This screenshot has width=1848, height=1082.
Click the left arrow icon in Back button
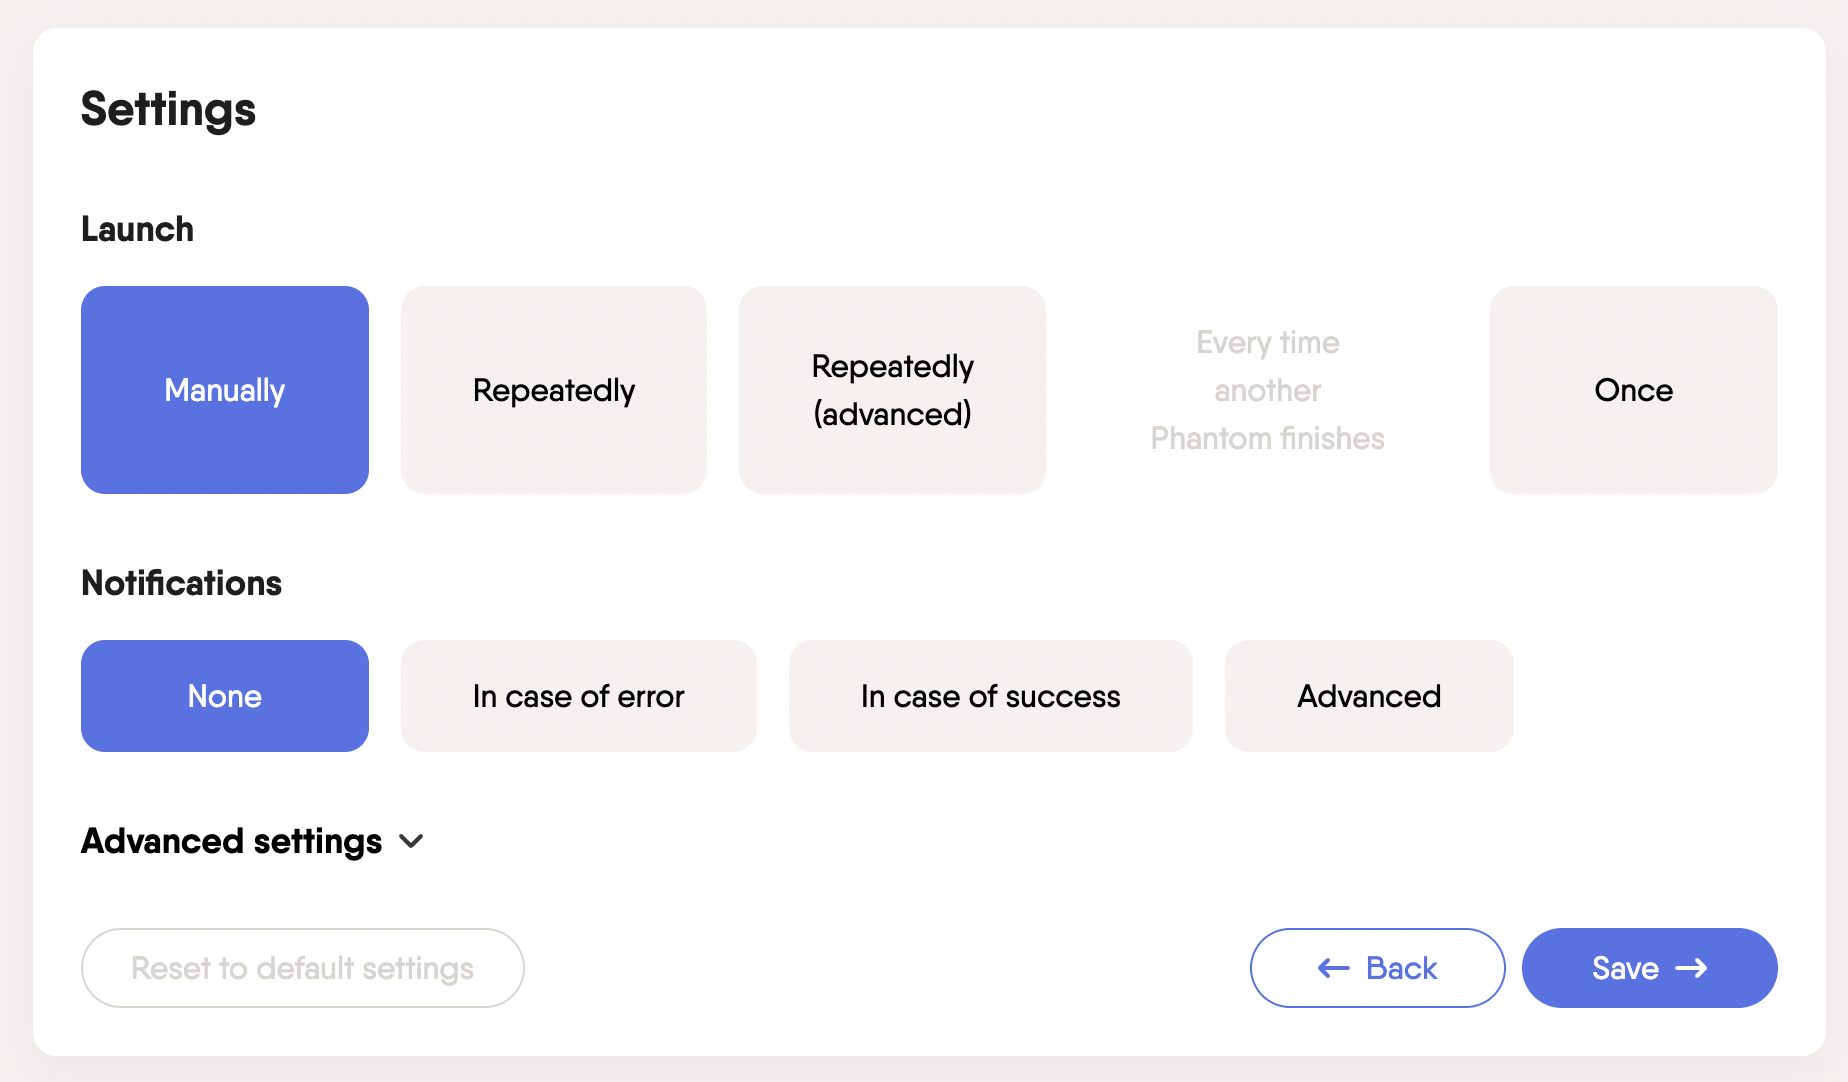point(1333,968)
